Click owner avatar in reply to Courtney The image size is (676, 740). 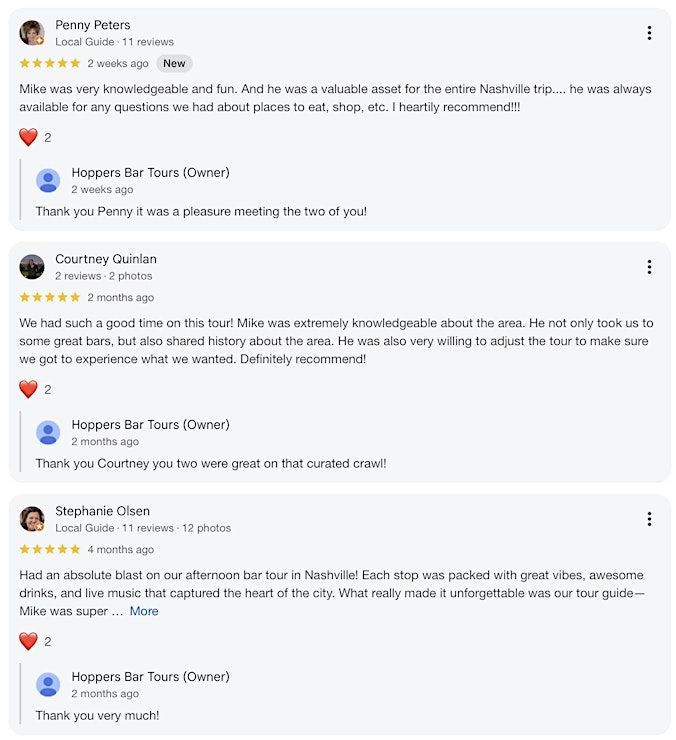48,432
